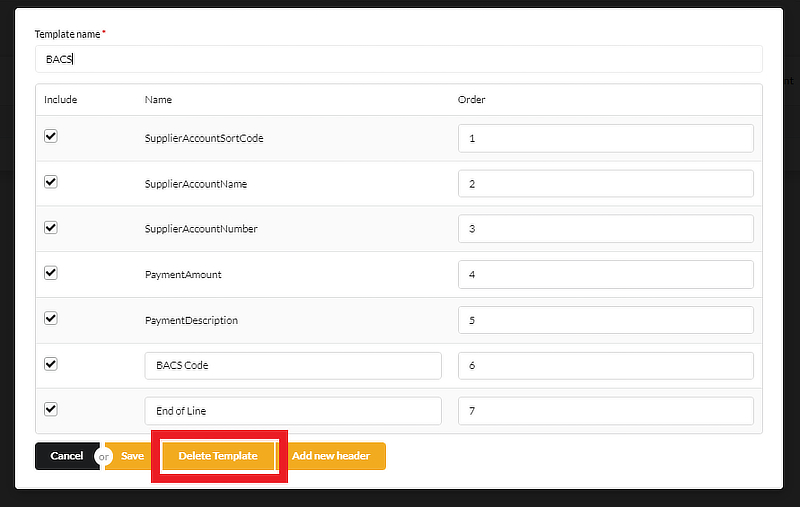Image resolution: width=800 pixels, height=507 pixels.
Task: Uncheck the SupplierAccountNumber include checkbox
Action: [51, 227]
